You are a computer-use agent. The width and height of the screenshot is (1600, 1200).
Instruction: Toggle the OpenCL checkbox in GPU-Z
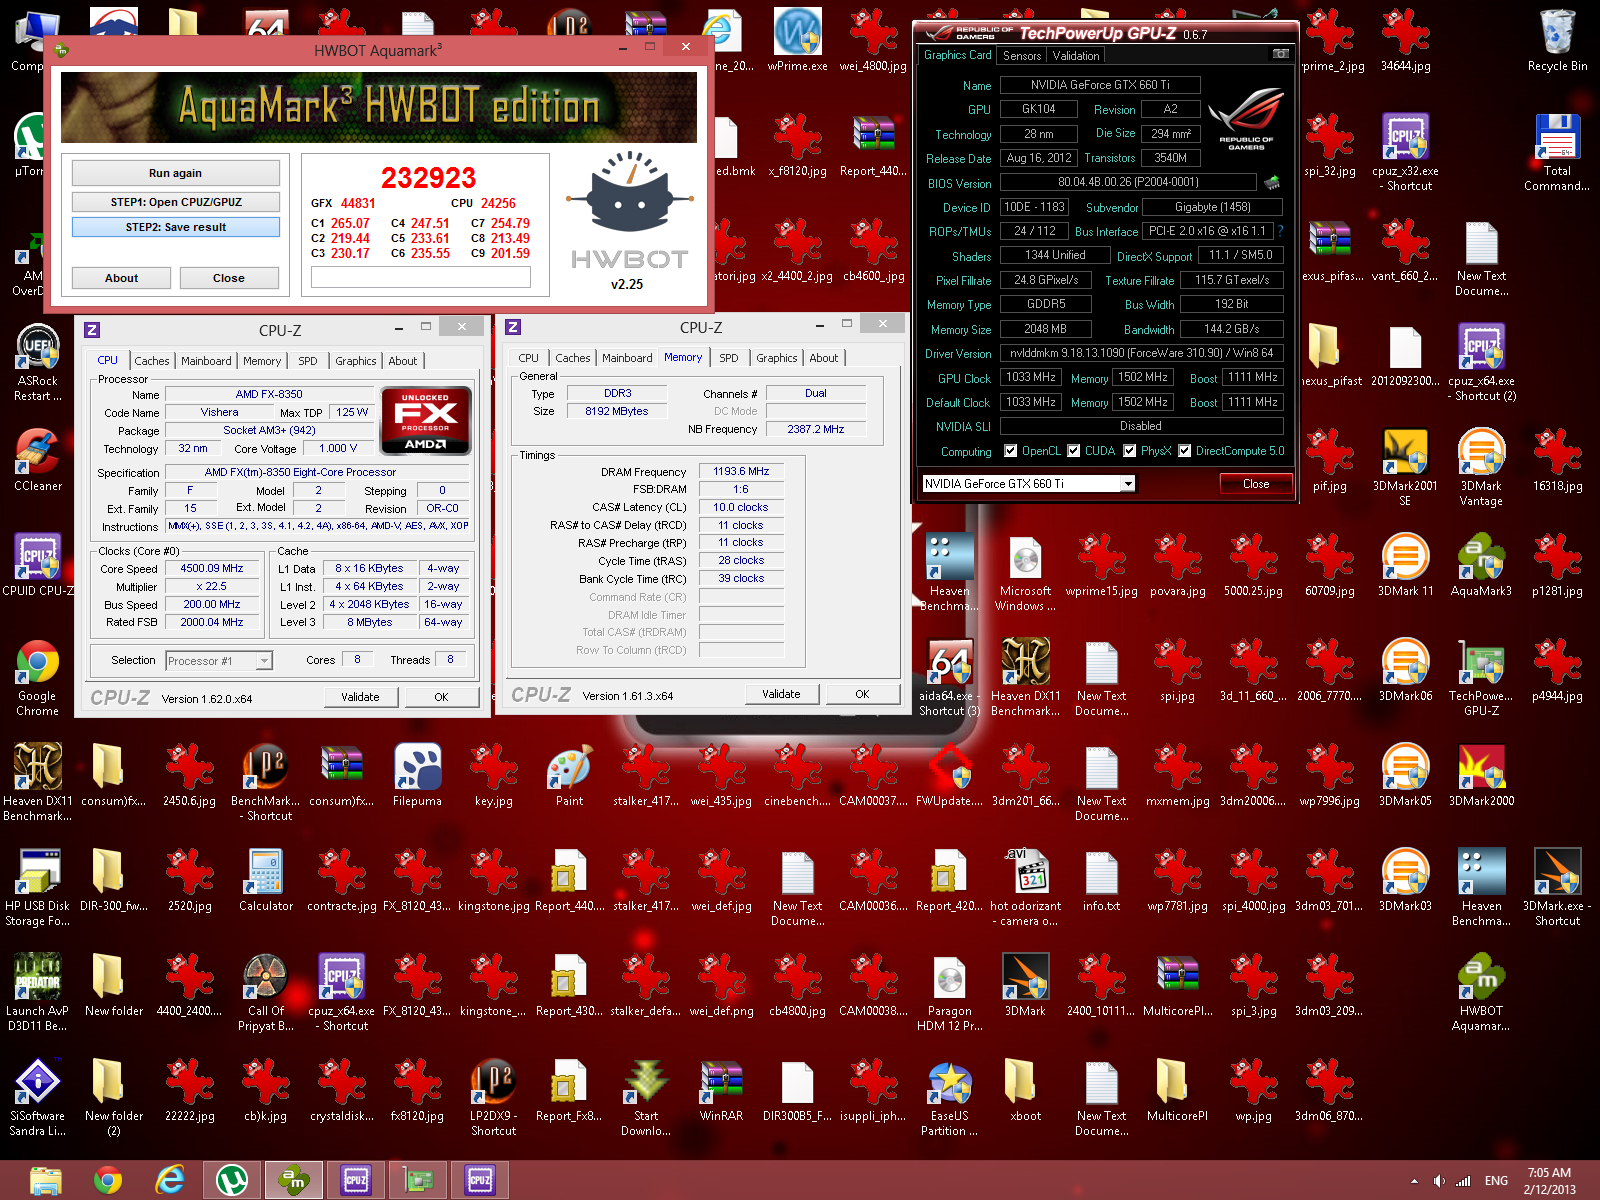coord(1011,451)
